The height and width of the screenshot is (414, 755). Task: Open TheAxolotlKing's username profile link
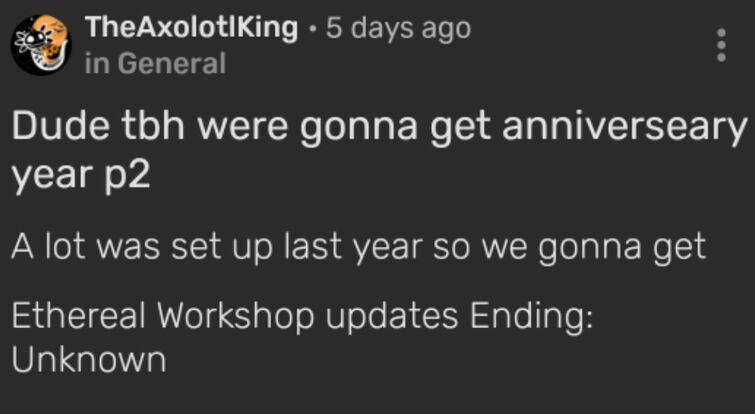pyautogui.click(x=192, y=28)
